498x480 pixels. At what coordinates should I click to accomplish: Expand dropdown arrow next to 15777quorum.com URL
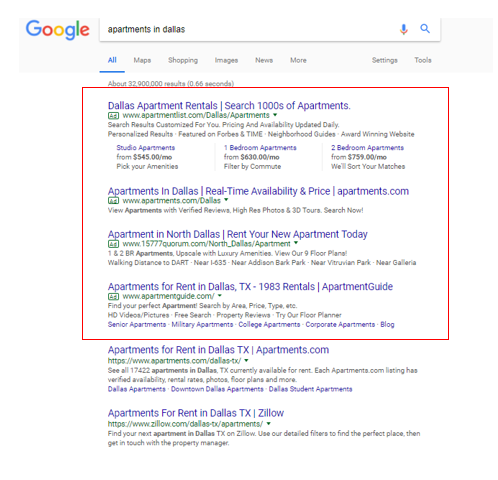pos(296,243)
